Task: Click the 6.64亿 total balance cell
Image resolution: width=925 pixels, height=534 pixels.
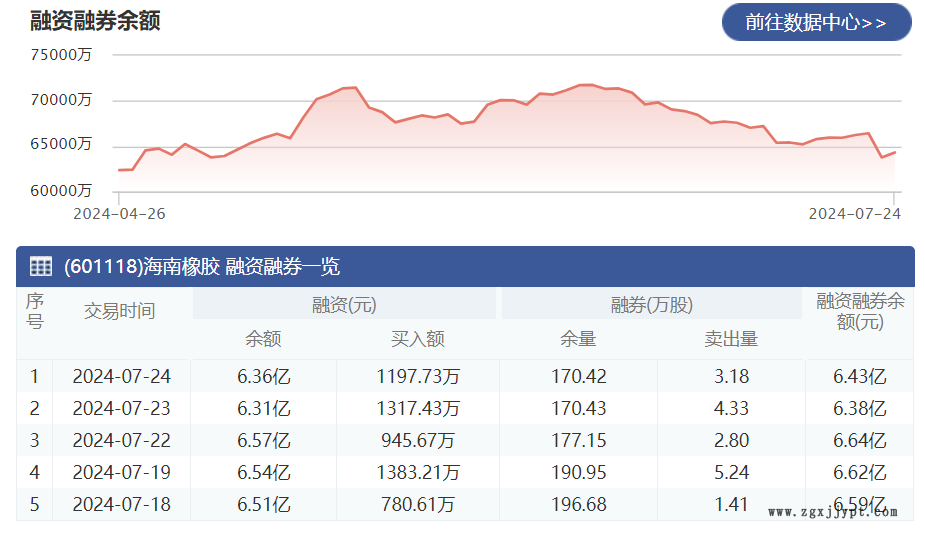Action: [x=860, y=440]
